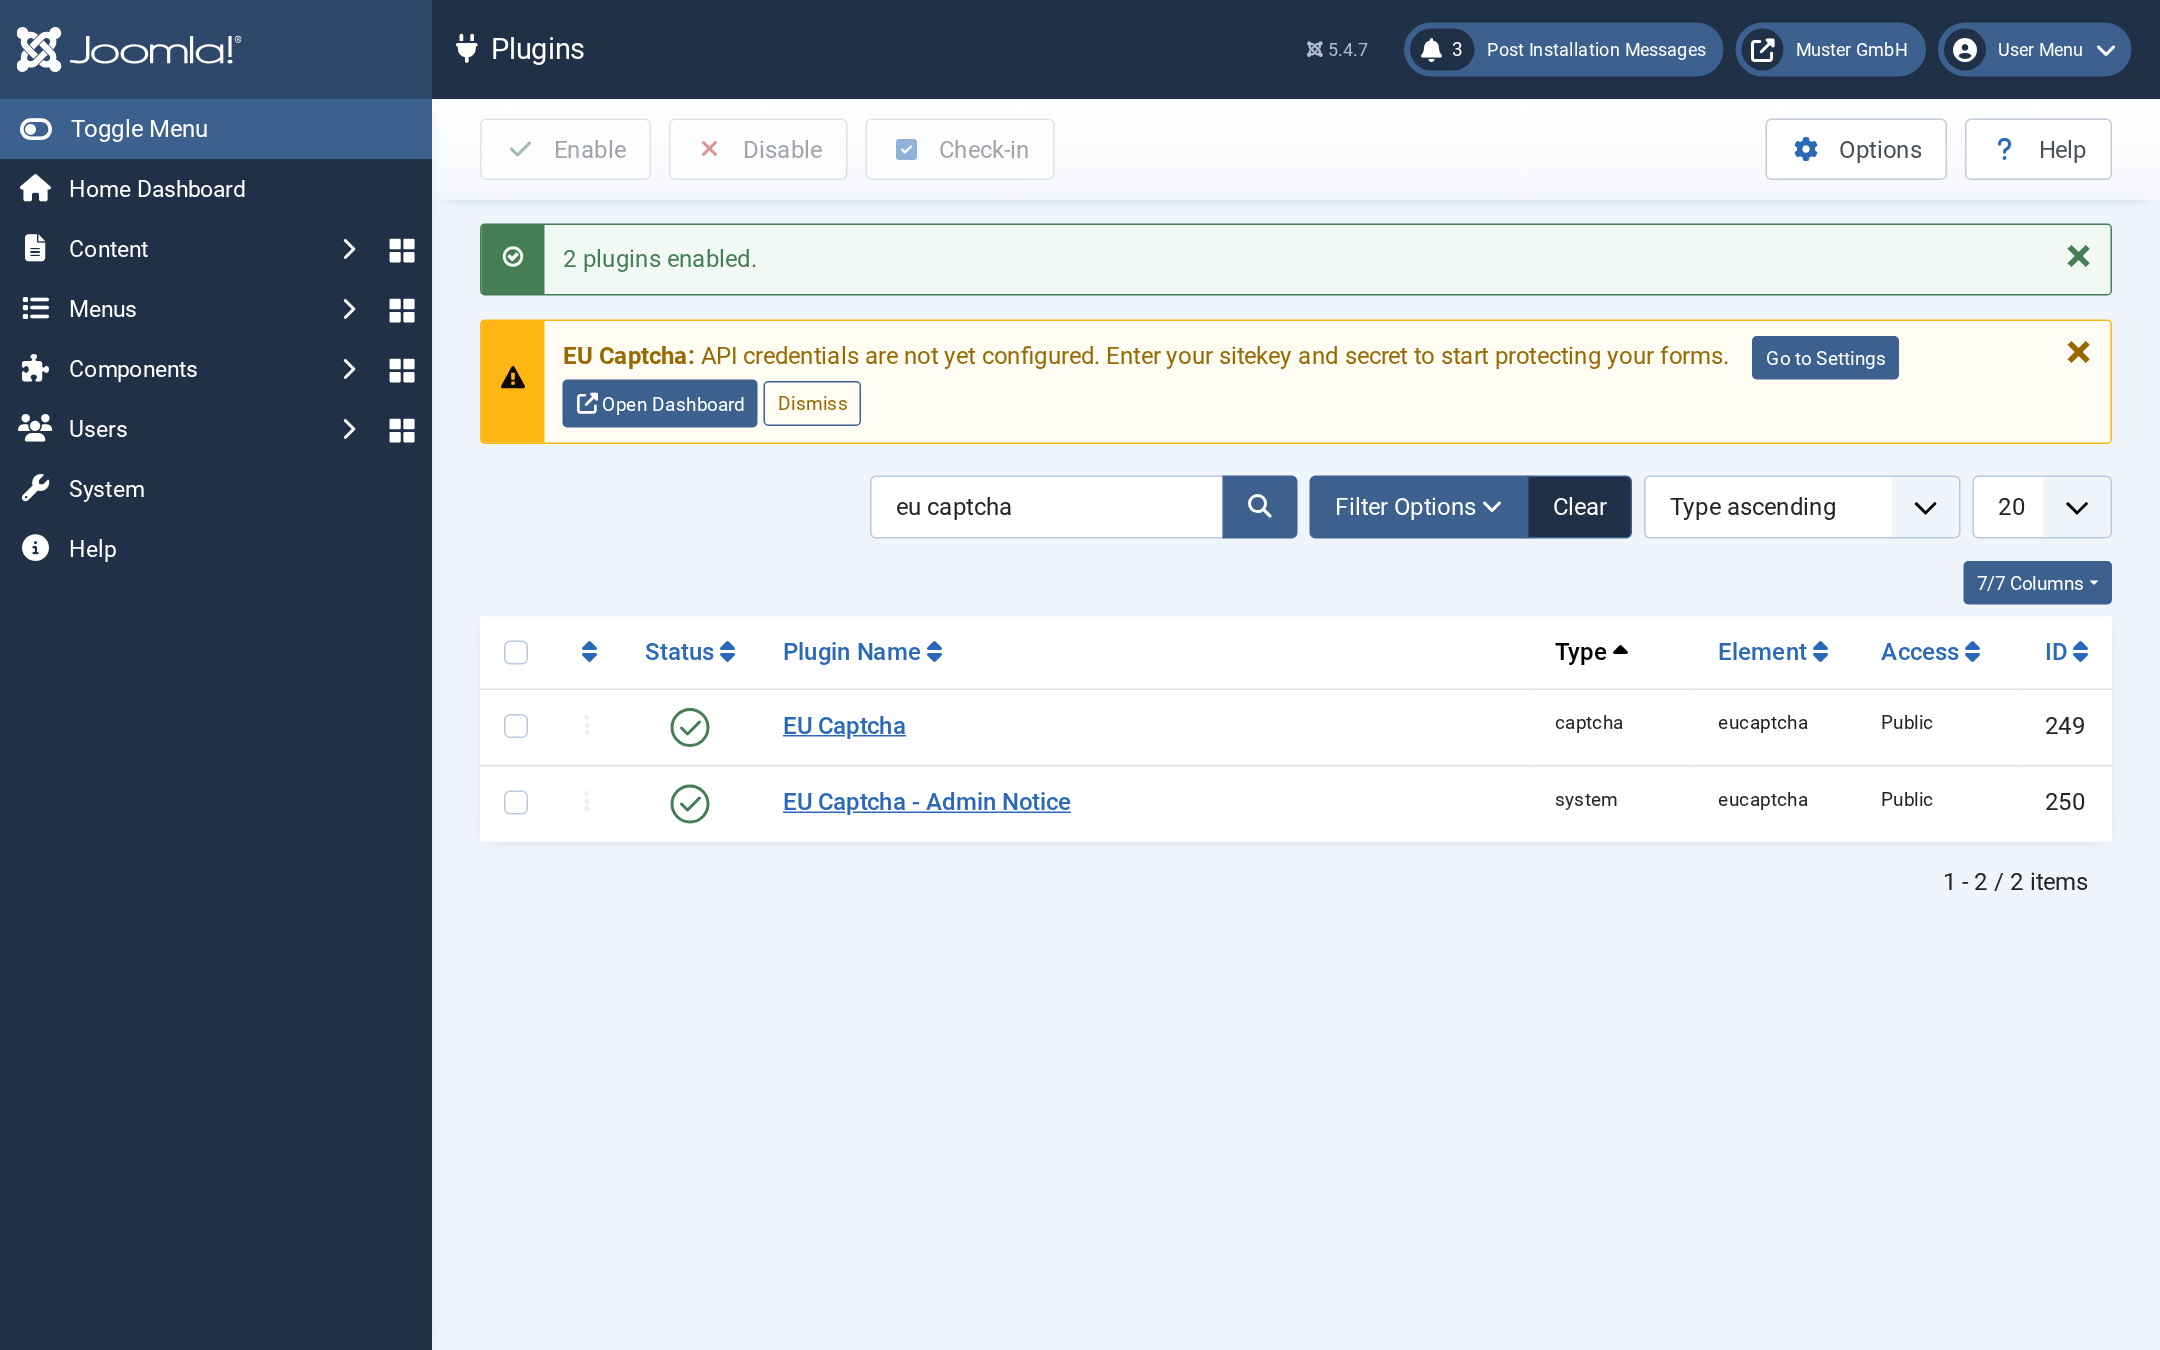The width and height of the screenshot is (2160, 1350).
Task: Expand the Content menu chevron
Action: tap(349, 249)
